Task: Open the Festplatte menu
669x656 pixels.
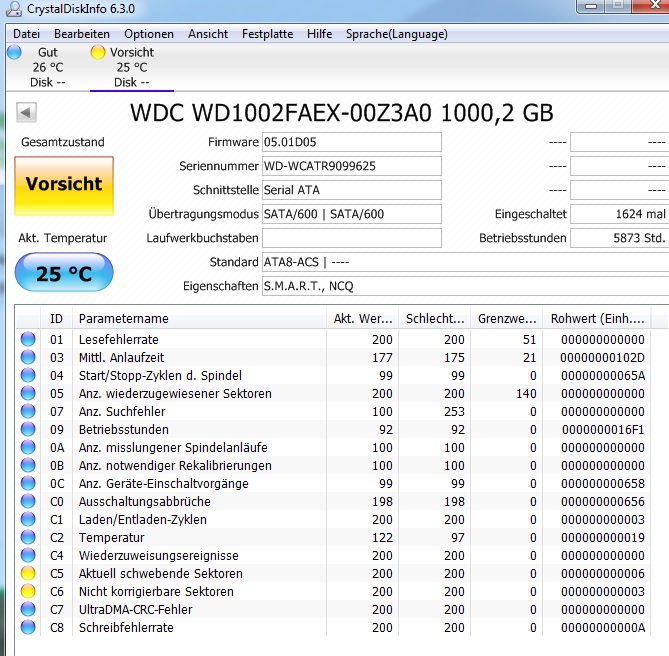Action: (268, 34)
